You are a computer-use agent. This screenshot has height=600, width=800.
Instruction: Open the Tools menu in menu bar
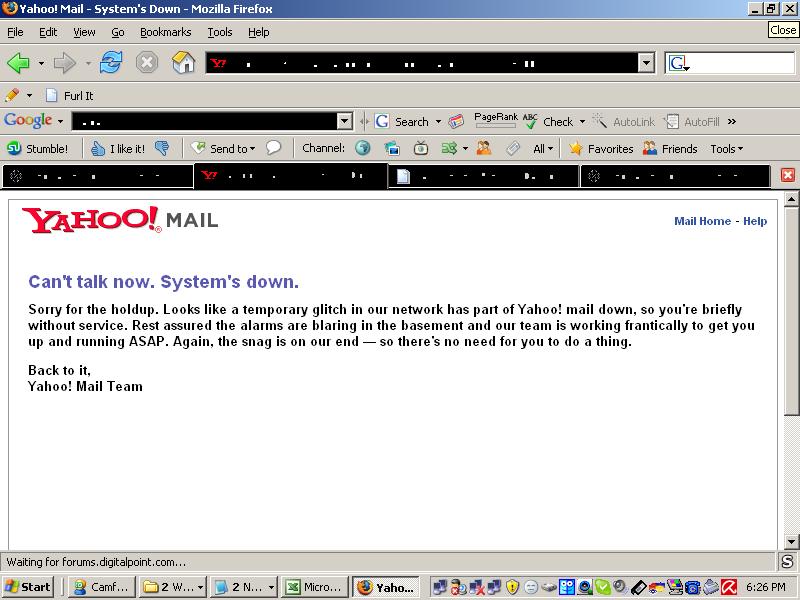click(220, 32)
